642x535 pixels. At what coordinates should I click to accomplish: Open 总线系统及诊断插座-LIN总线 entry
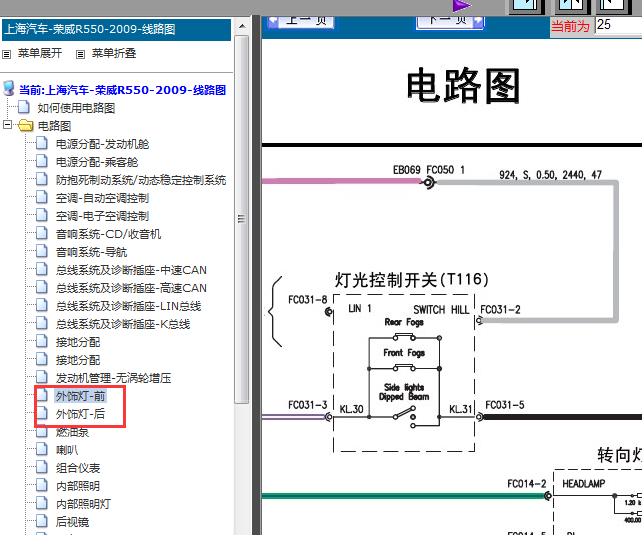[129, 306]
